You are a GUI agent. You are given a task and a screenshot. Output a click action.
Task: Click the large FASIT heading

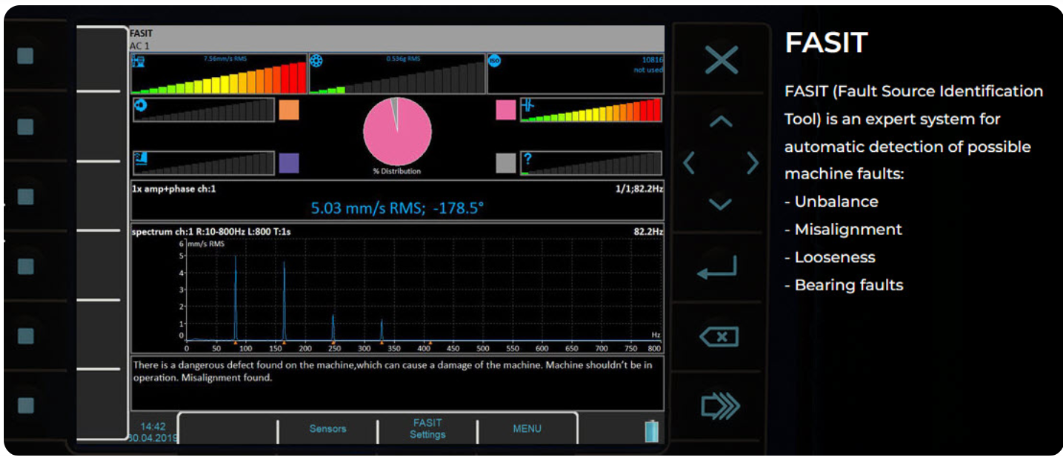pyautogui.click(x=826, y=43)
